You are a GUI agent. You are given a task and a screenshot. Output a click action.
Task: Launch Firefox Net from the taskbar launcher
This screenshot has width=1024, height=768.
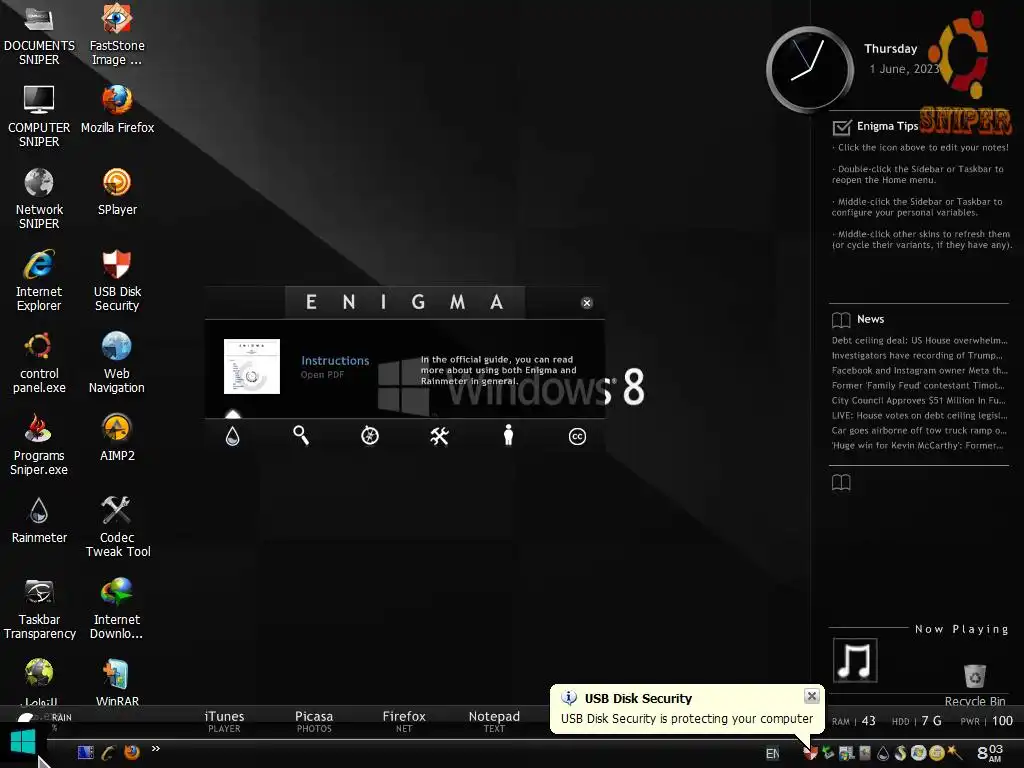[404, 721]
